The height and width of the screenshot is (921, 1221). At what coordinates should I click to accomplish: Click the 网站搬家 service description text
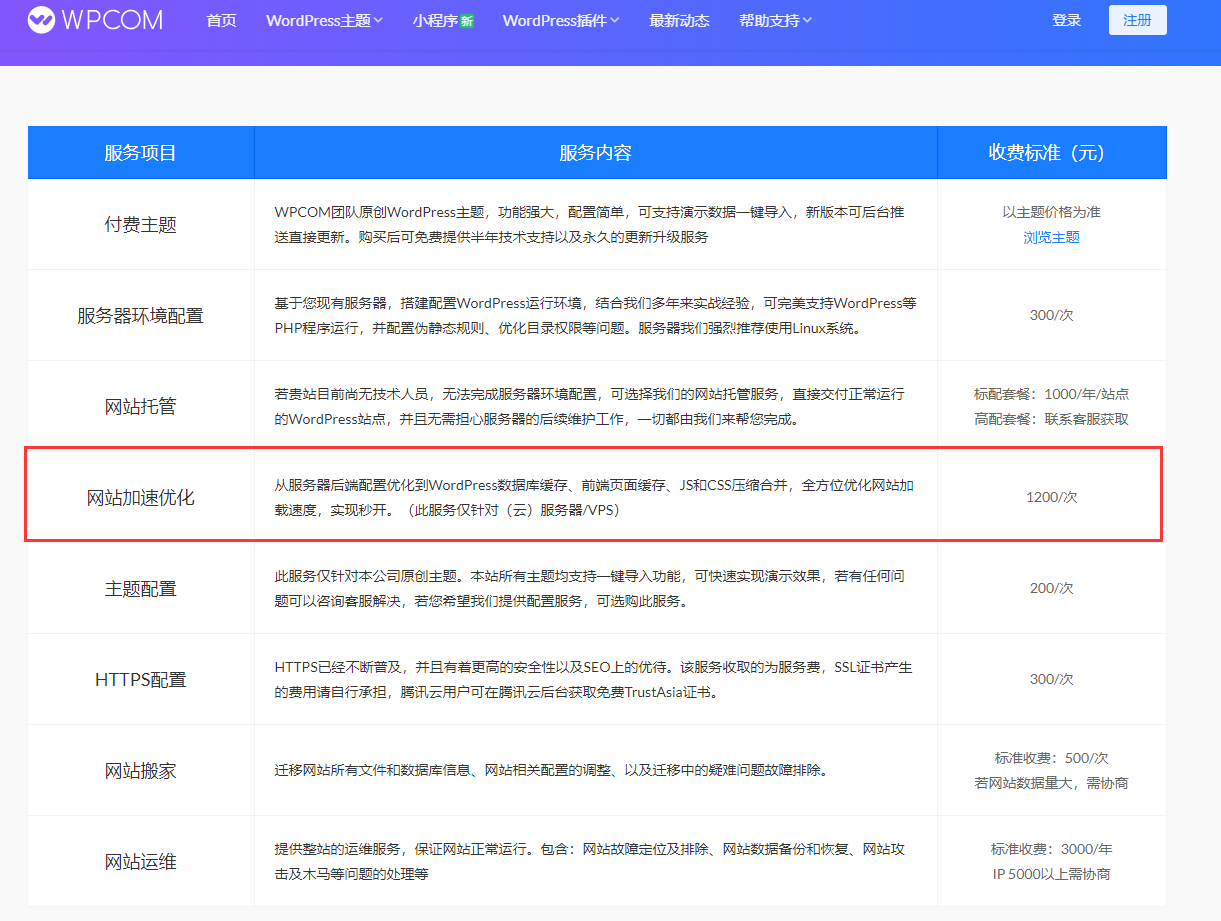[550, 771]
